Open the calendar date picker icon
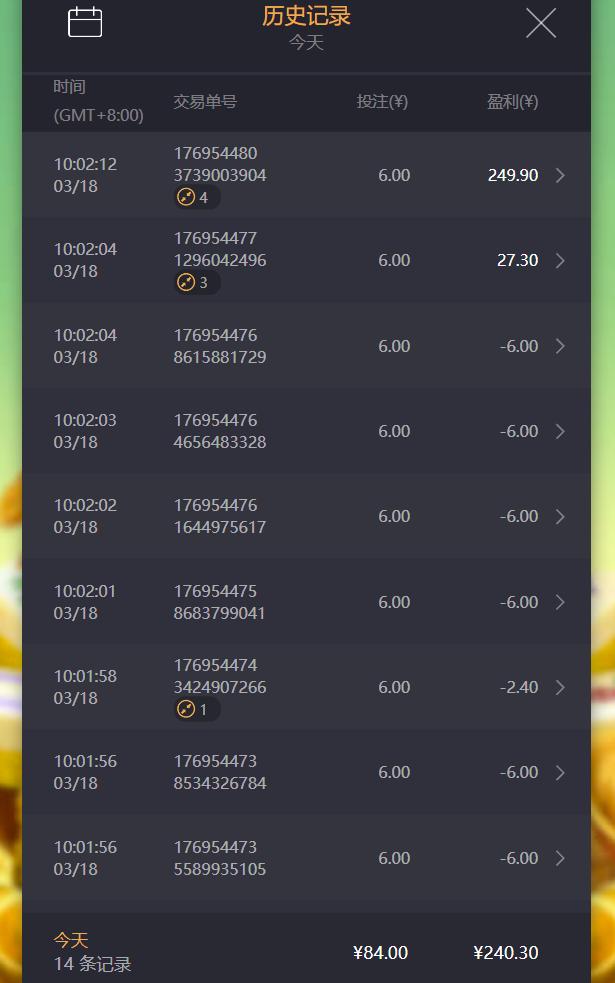 point(85,22)
